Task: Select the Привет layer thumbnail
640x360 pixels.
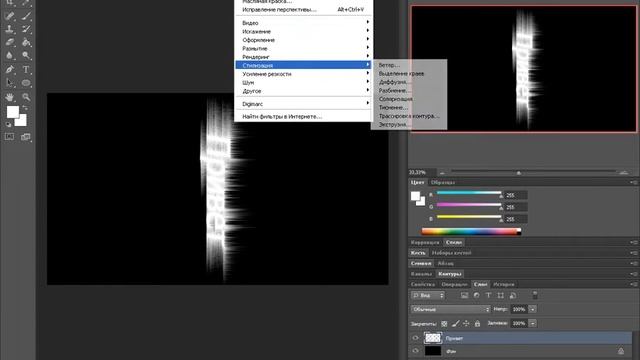Action: (x=433, y=338)
